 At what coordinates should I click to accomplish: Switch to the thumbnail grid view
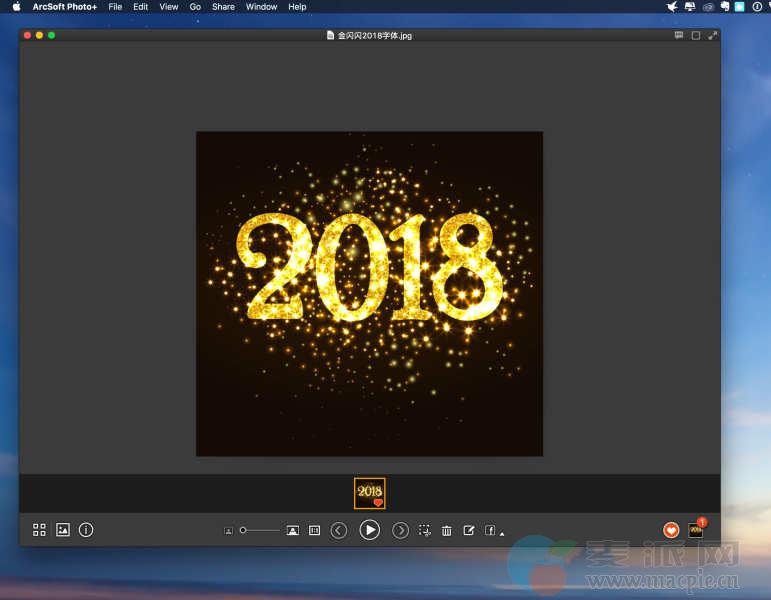click(x=40, y=530)
